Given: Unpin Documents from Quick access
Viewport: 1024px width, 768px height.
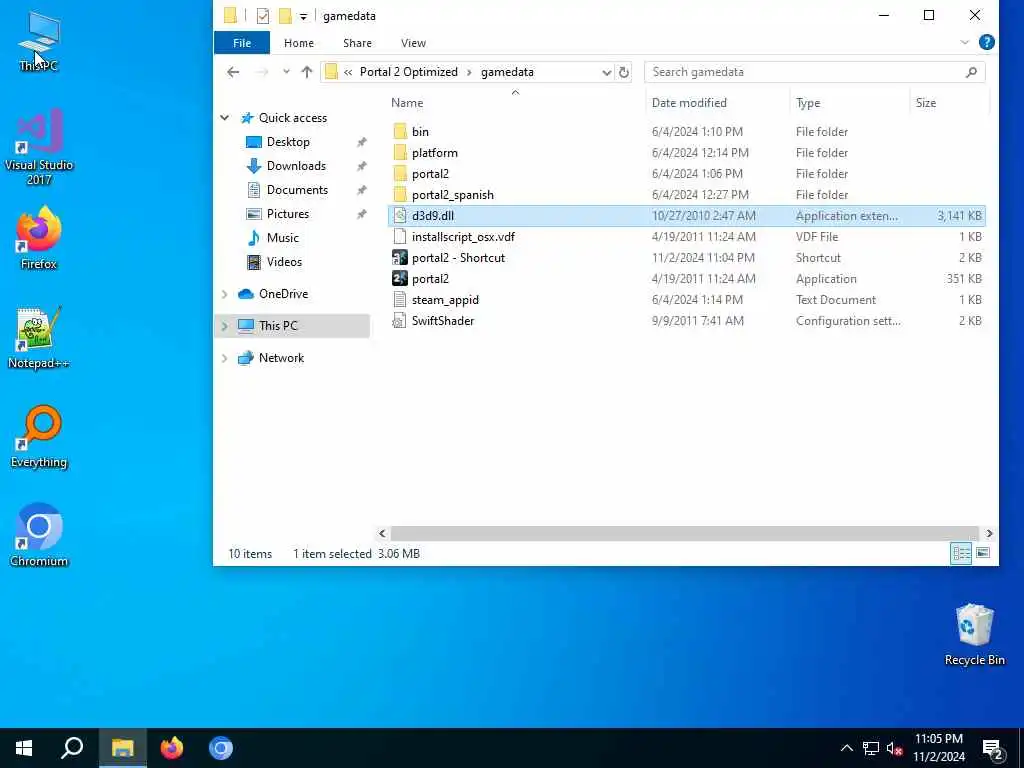Looking at the screenshot, I should (361, 190).
